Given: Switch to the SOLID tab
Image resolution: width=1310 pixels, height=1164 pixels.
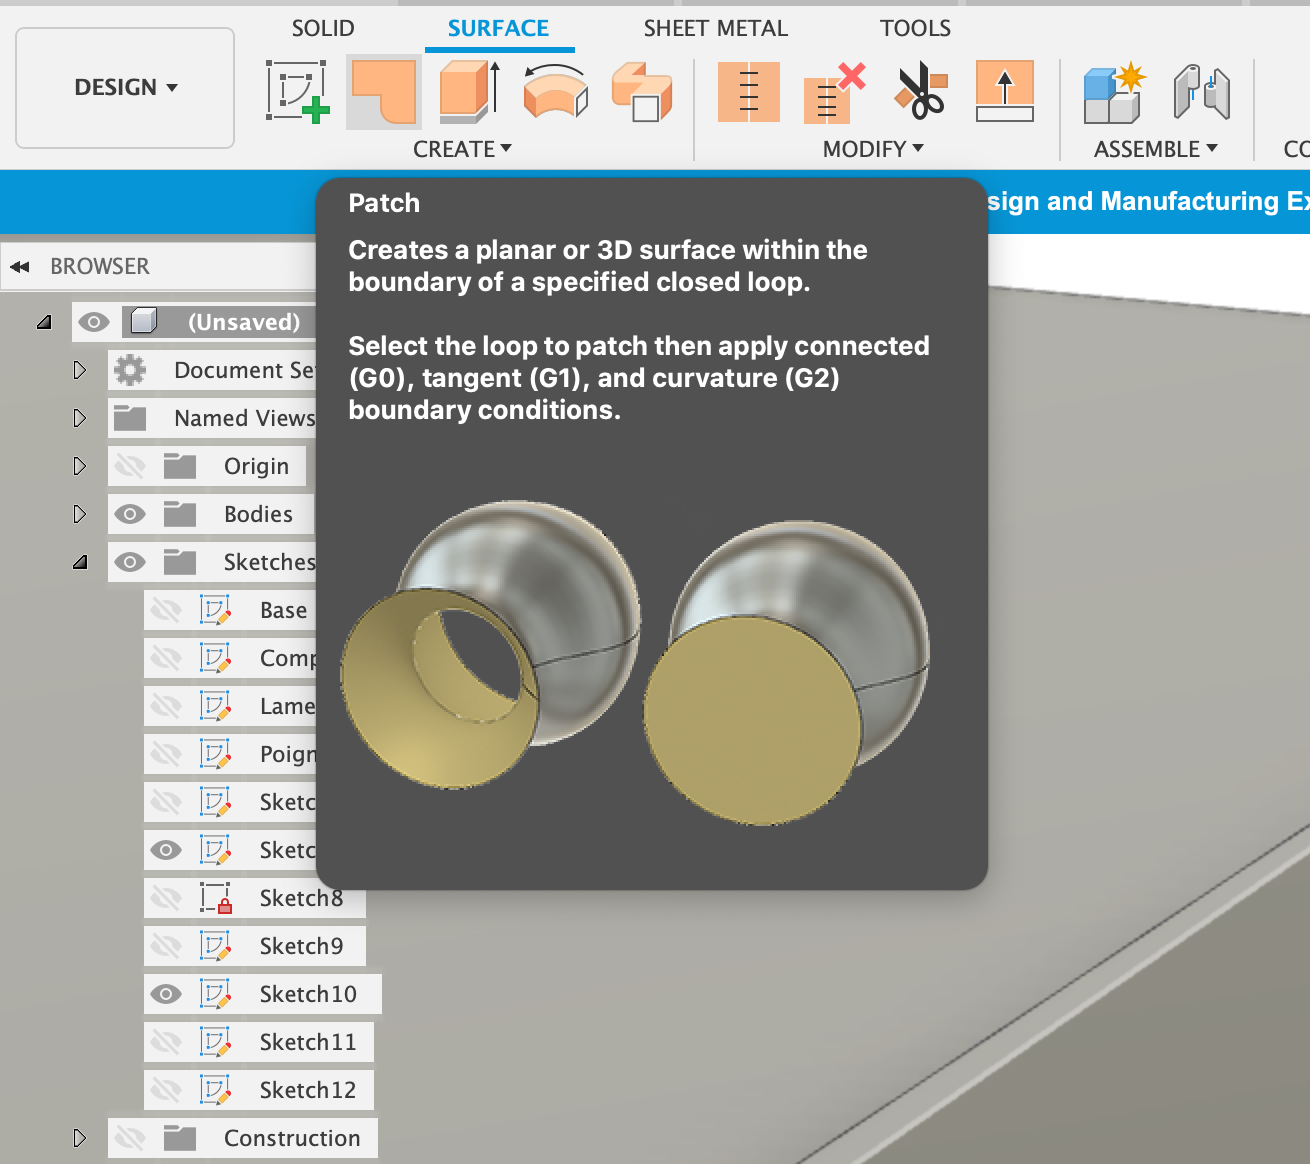Looking at the screenshot, I should click(x=323, y=28).
